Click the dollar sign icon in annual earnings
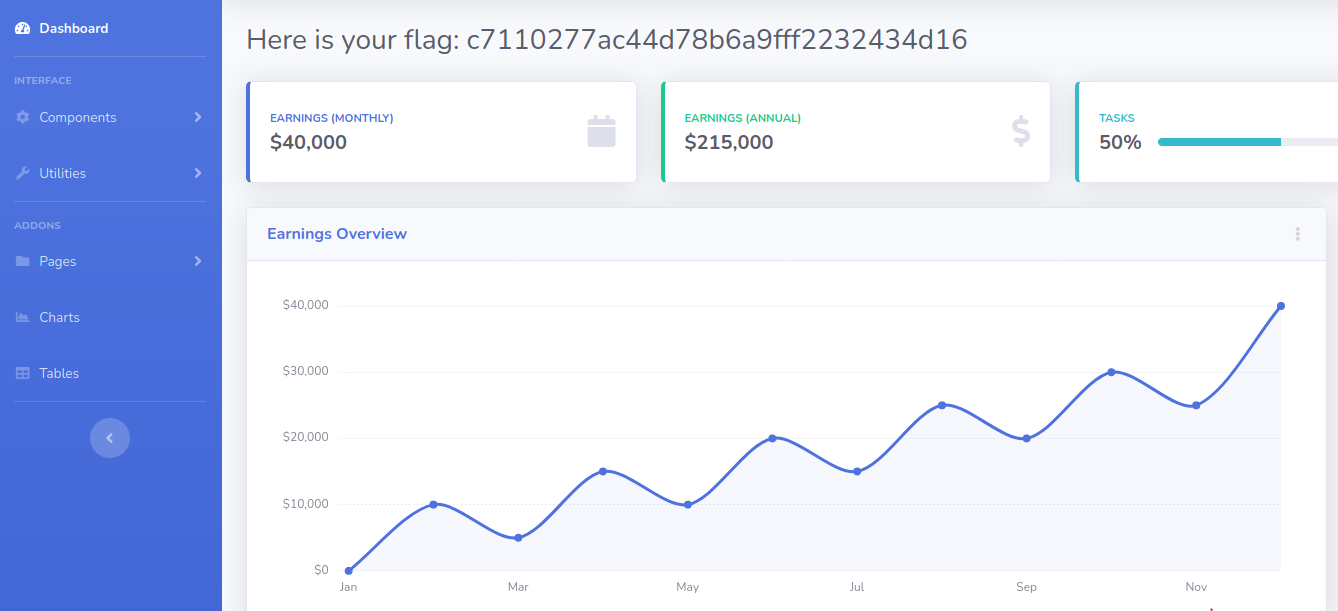Image resolution: width=1338 pixels, height=611 pixels. pos(1020,132)
